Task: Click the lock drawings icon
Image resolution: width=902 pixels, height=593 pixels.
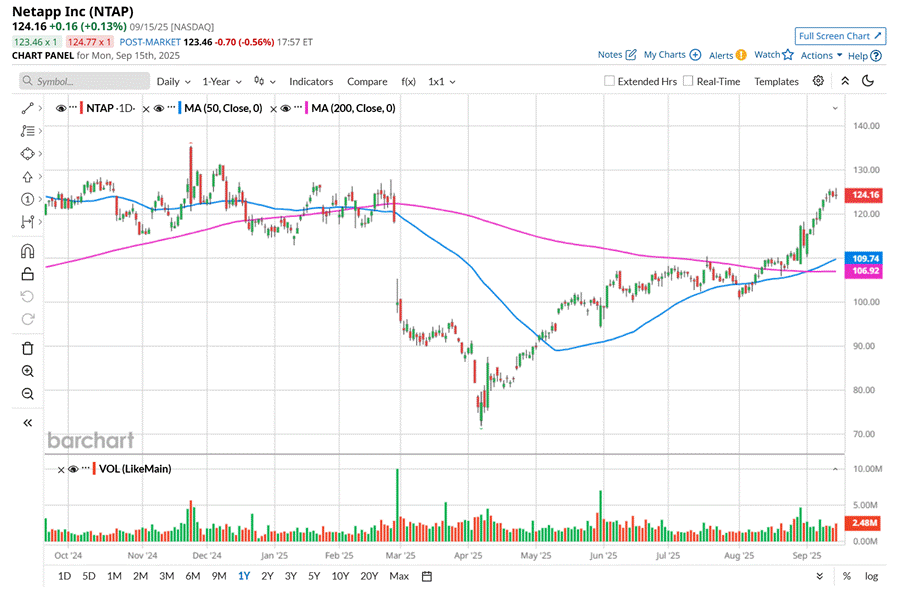Action: coord(27,274)
